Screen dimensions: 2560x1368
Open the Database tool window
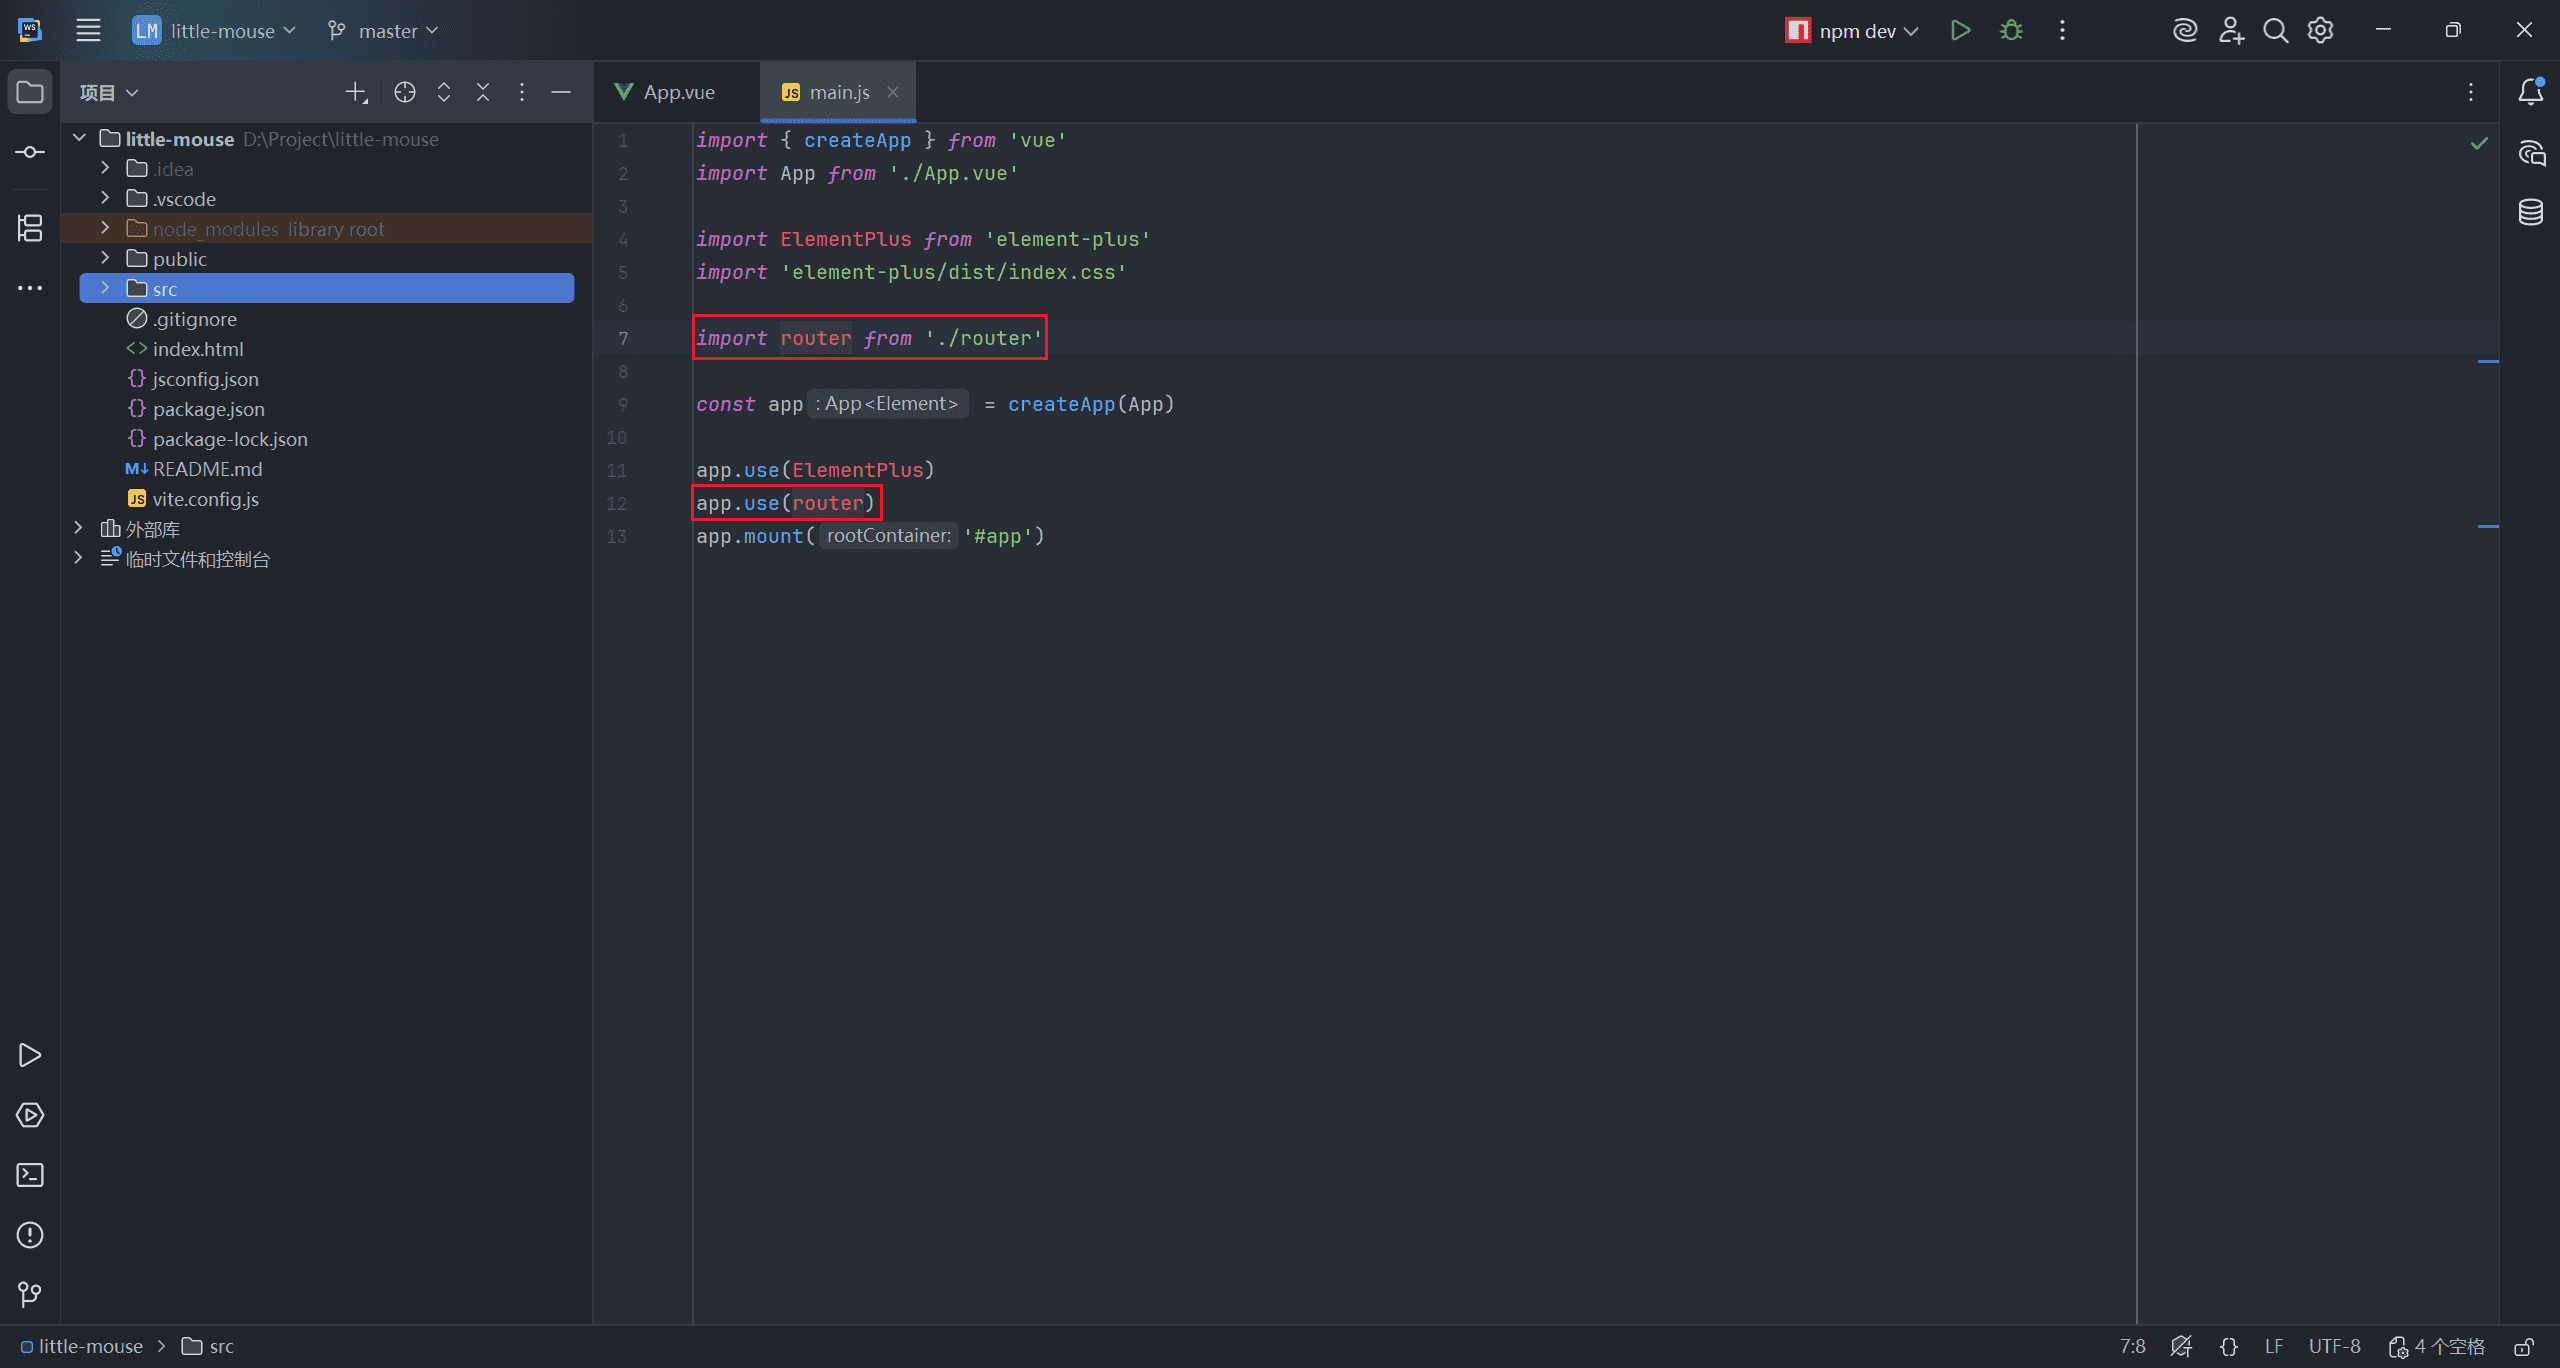tap(2531, 212)
